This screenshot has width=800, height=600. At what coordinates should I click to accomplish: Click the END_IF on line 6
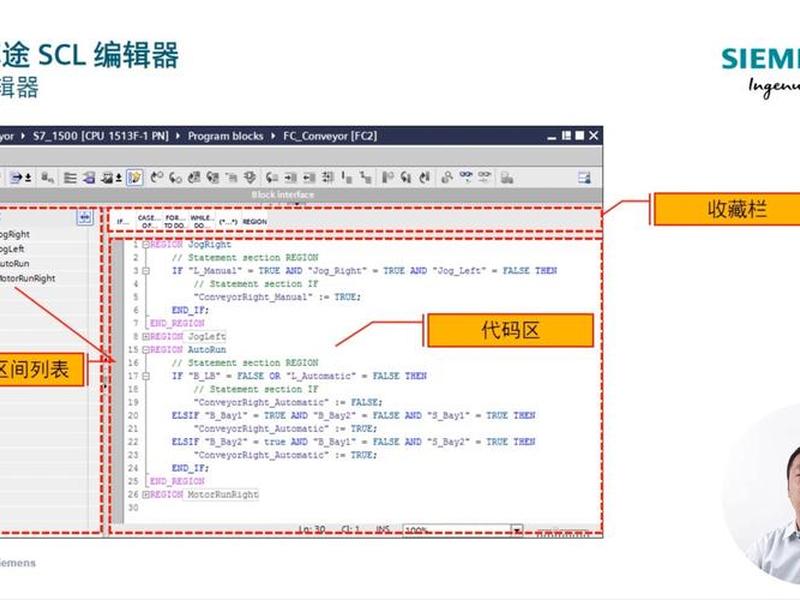[x=190, y=310]
